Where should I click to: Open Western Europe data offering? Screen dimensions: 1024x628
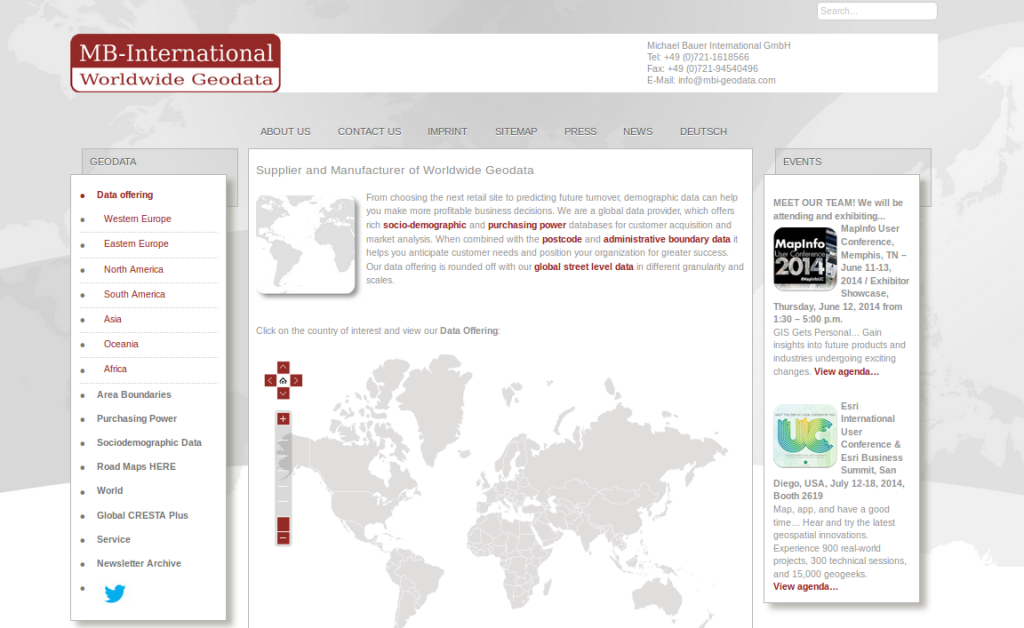click(x=137, y=219)
